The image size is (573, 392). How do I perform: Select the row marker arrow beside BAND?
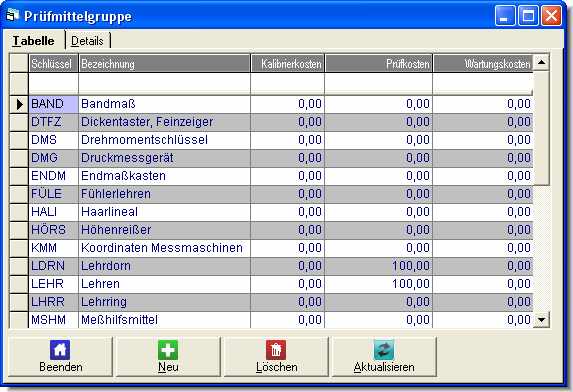coord(19,104)
